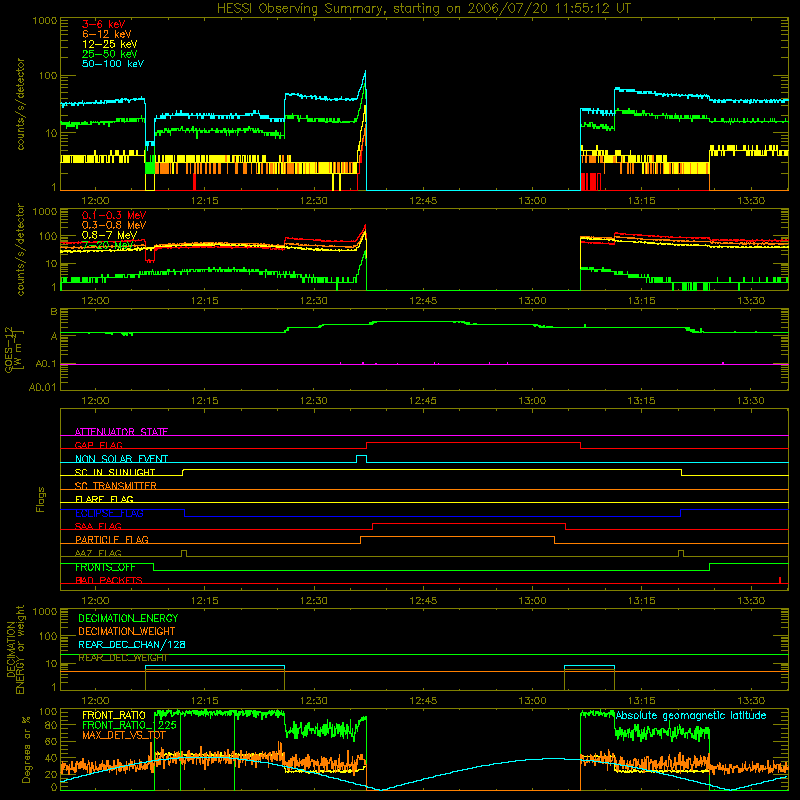Click the 'Degrees or %' axis label
The image size is (800, 800).
coord(26,749)
